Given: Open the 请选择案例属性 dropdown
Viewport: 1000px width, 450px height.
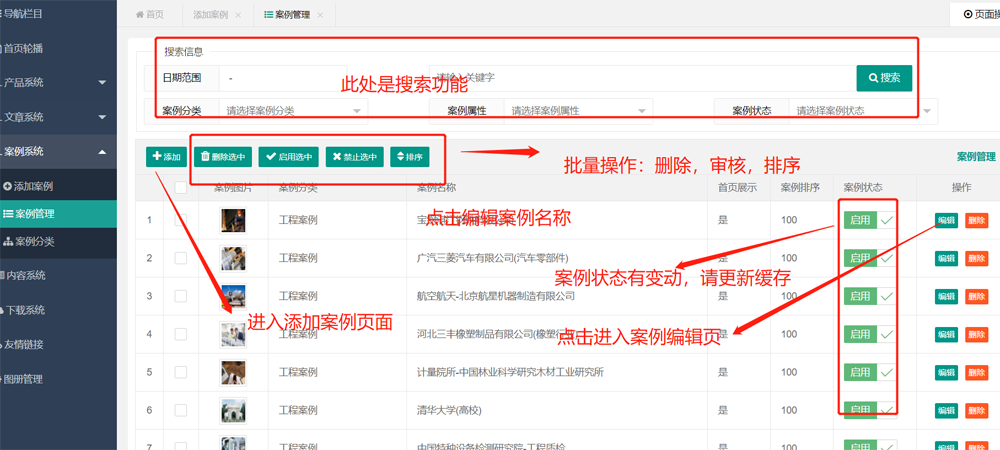Looking at the screenshot, I should (578, 111).
